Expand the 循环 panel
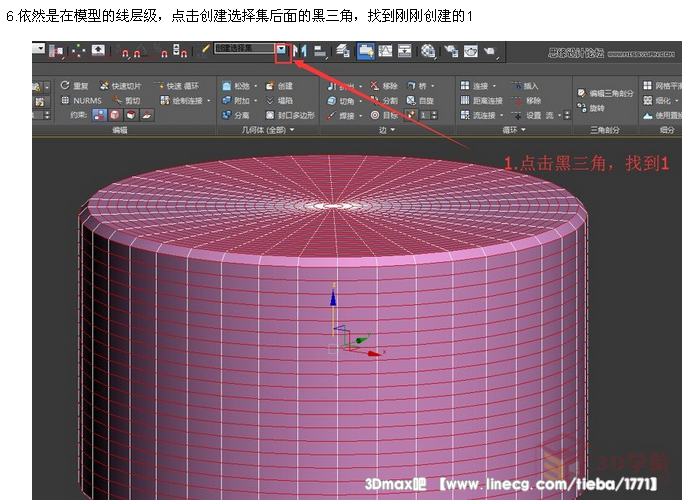Screen dimensions: 686x501 514,130
